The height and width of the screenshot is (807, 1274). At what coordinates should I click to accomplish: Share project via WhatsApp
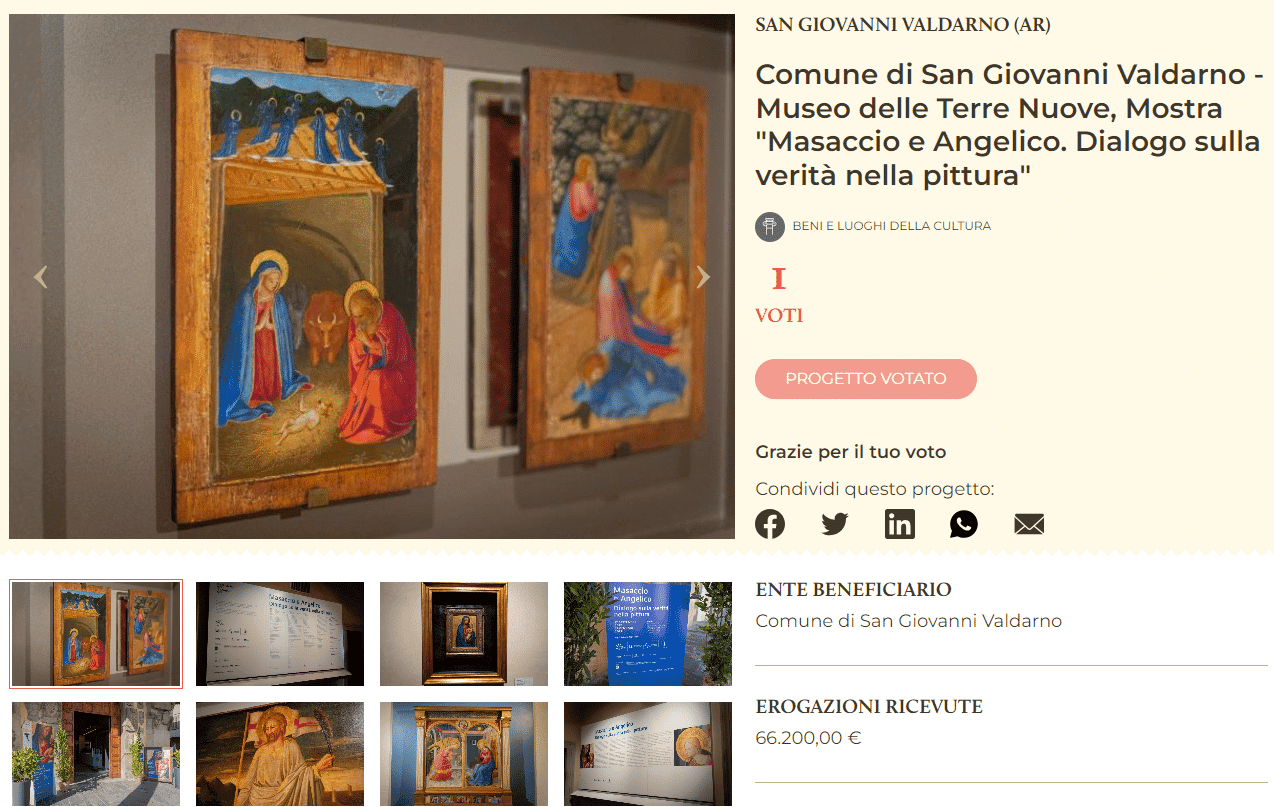[x=964, y=524]
